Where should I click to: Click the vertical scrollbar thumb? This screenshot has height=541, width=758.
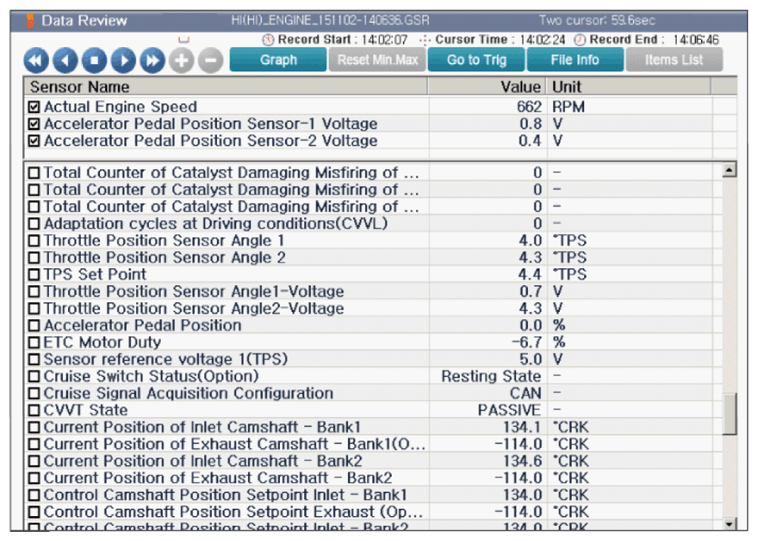tap(729, 414)
